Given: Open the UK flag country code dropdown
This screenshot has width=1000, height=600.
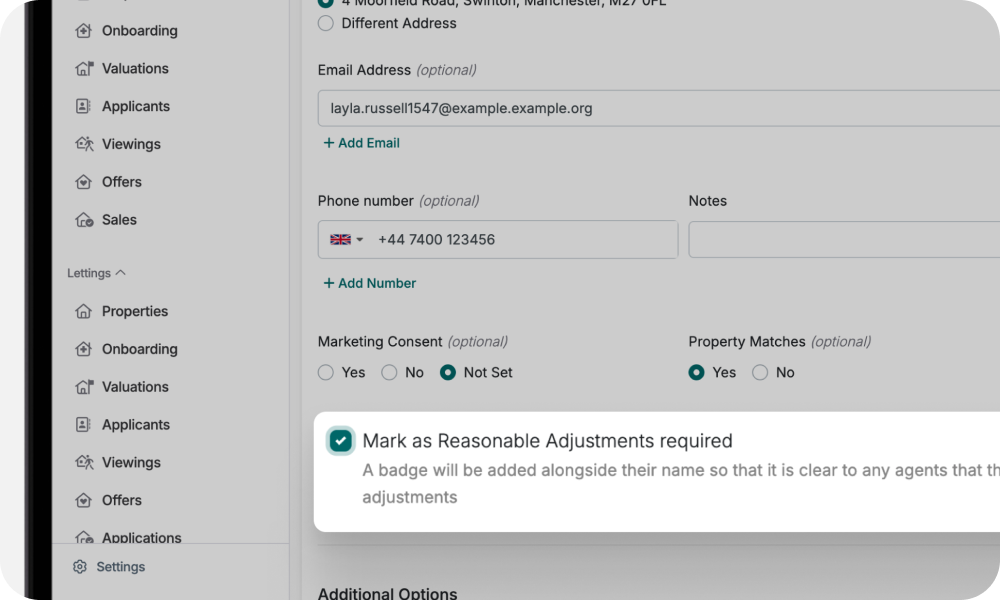Looking at the screenshot, I should [x=347, y=240].
